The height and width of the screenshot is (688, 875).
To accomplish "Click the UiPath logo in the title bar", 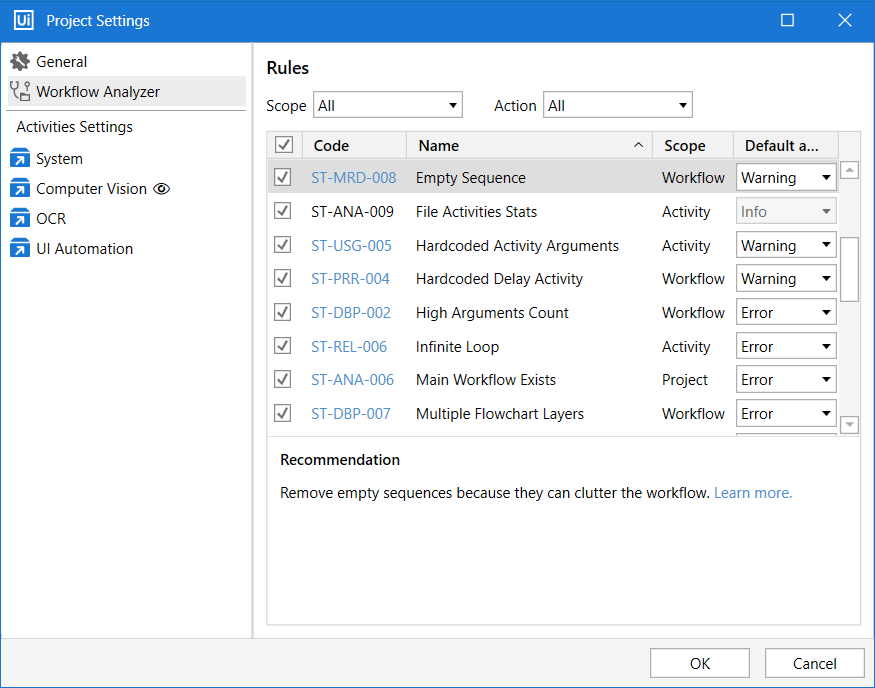I will pos(23,20).
